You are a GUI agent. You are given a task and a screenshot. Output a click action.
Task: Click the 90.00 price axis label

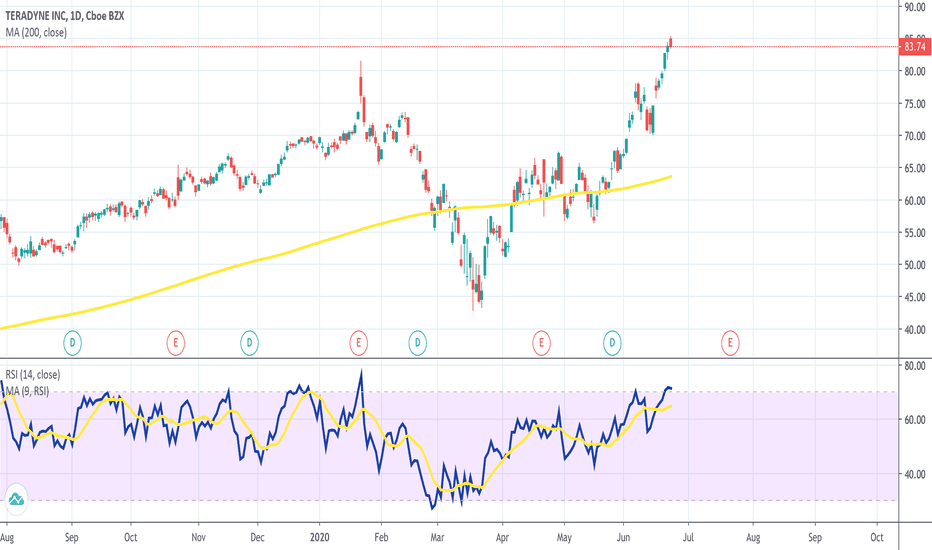tap(915, 7)
